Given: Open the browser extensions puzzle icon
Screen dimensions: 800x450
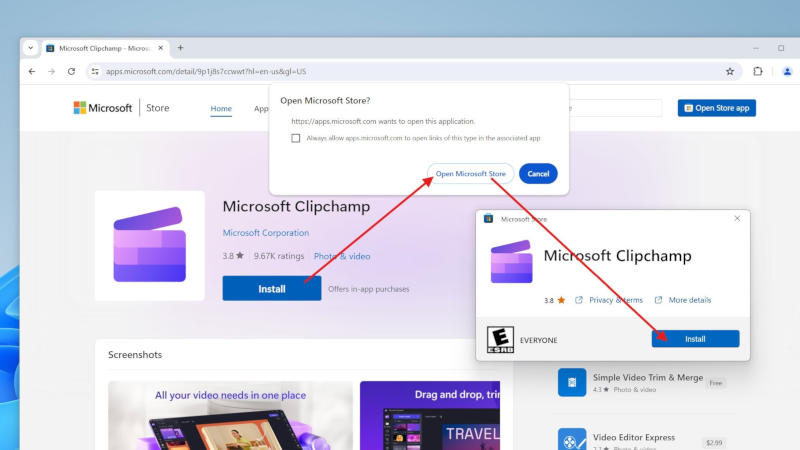Looking at the screenshot, I should point(758,72).
